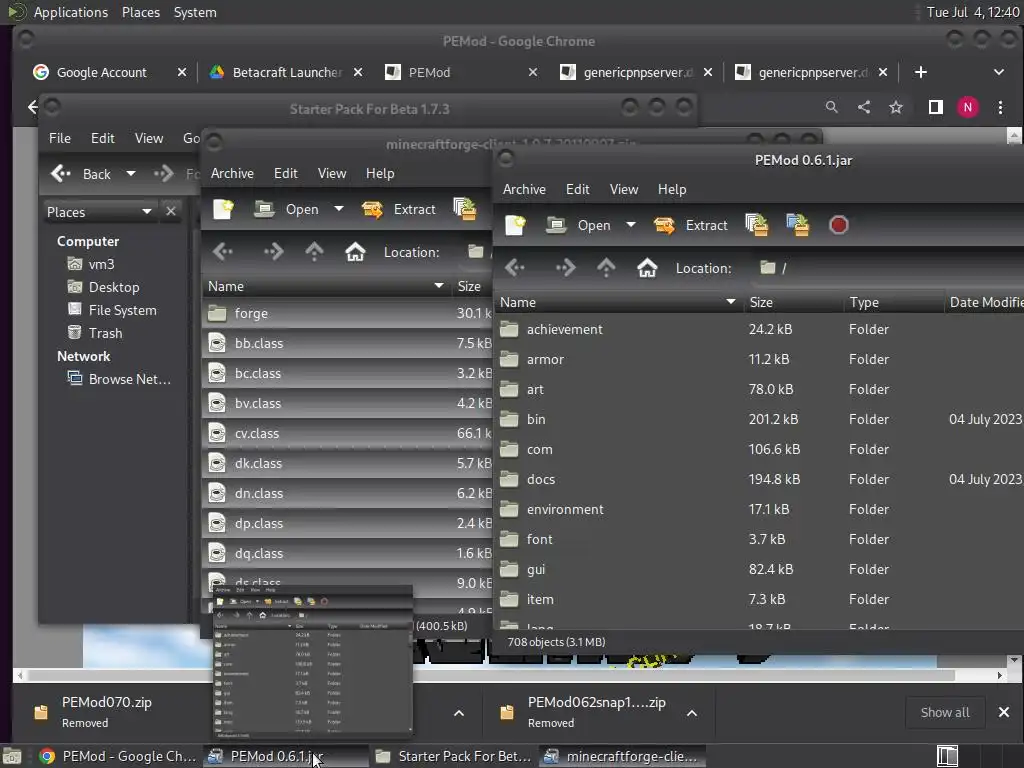Viewport: 1024px width, 768px height.
Task: Sort by Name column in PEMod jar
Action: pos(618,302)
